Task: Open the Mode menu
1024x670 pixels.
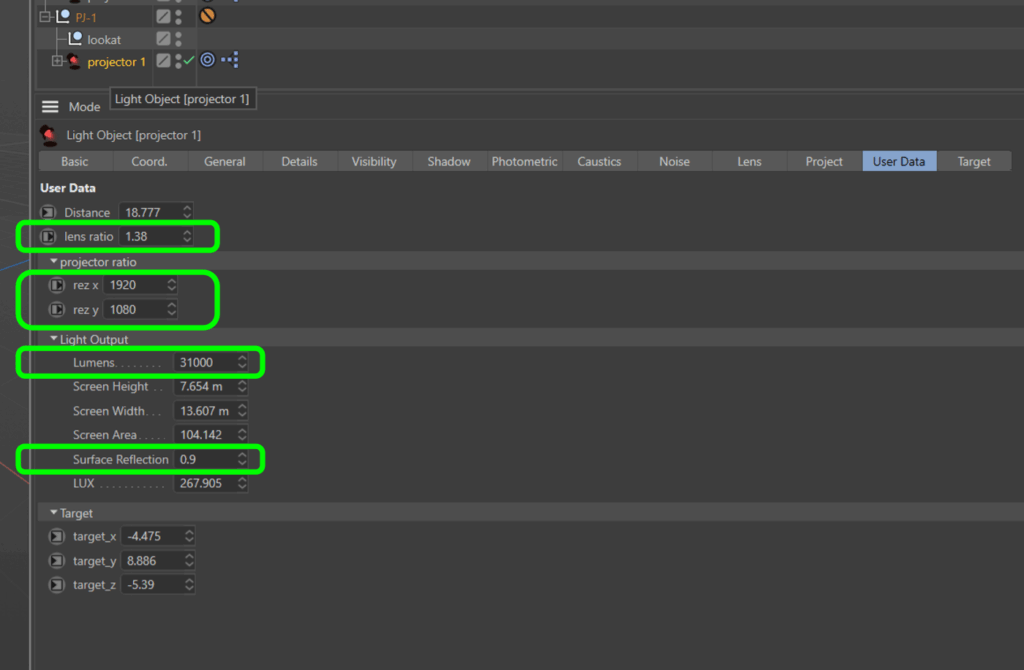Action: pyautogui.click(x=84, y=107)
